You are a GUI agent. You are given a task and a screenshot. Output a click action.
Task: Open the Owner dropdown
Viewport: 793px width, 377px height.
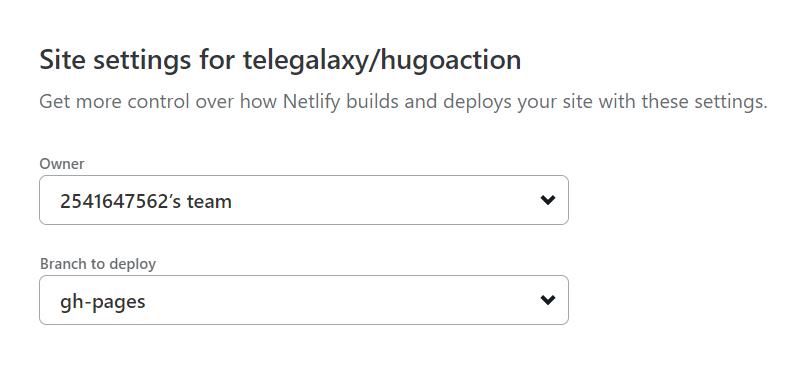(x=303, y=200)
